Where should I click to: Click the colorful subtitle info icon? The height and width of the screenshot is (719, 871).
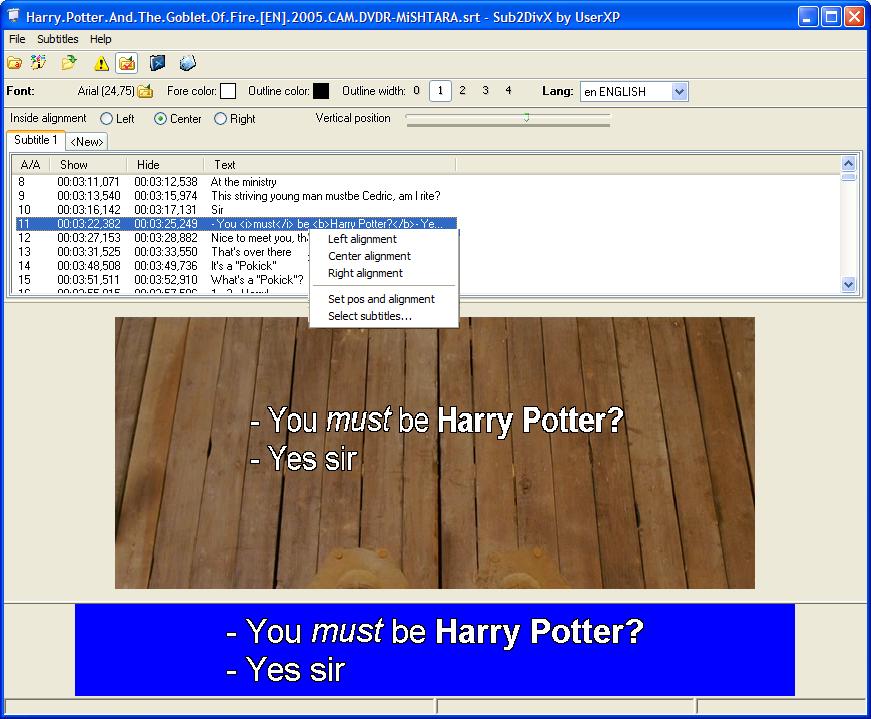click(39, 63)
